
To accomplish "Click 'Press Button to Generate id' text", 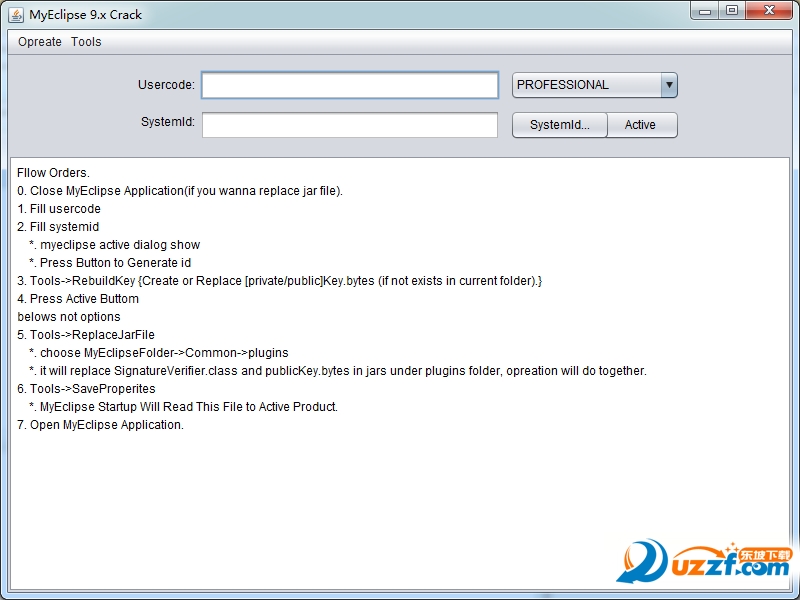I will pos(115,263).
